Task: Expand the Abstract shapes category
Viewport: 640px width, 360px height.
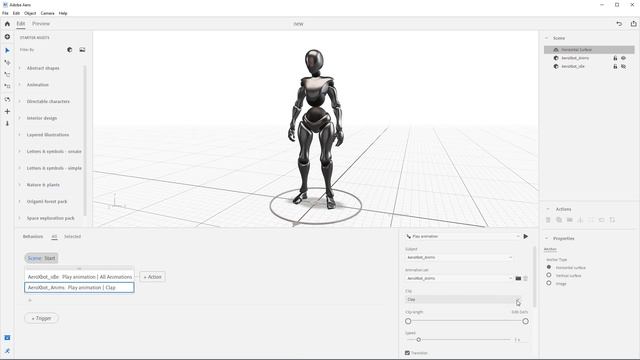Action: coord(19,68)
